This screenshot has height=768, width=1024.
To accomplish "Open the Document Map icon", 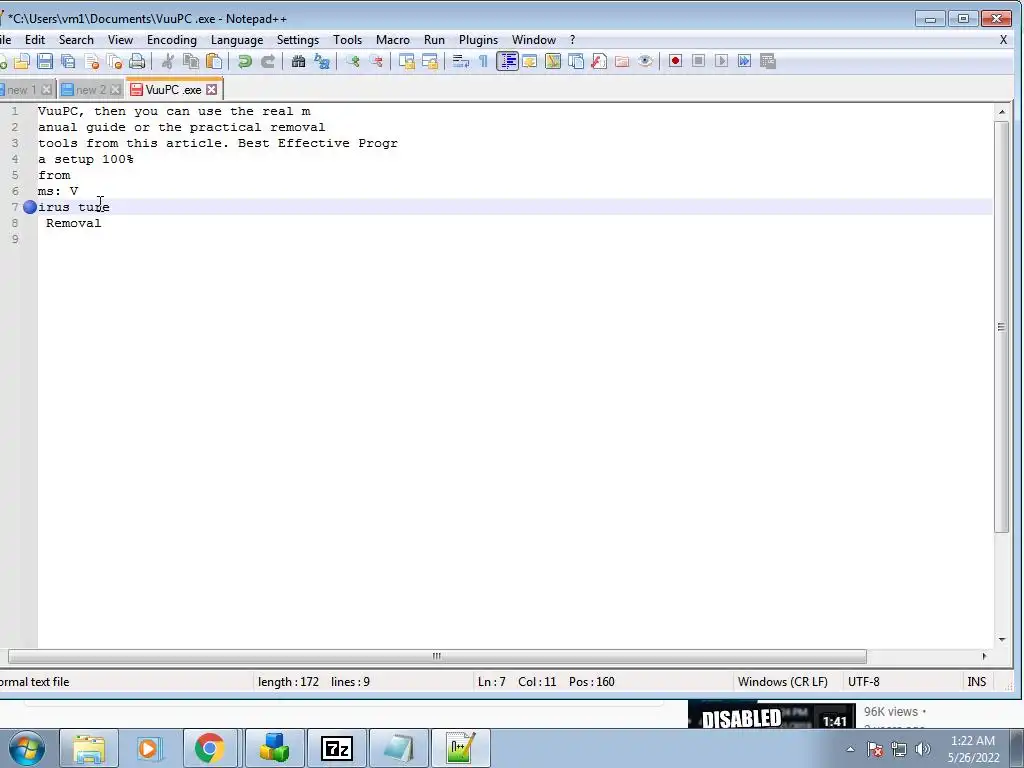I will [552, 61].
